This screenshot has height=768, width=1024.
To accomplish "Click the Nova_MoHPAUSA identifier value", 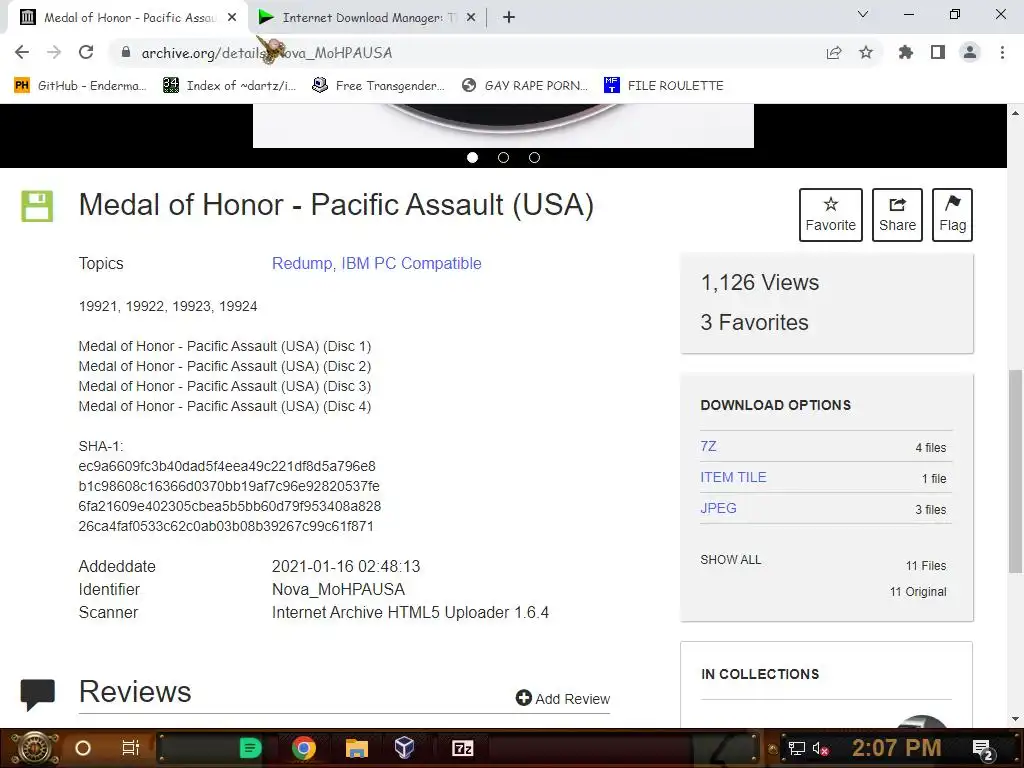I will 338,589.
